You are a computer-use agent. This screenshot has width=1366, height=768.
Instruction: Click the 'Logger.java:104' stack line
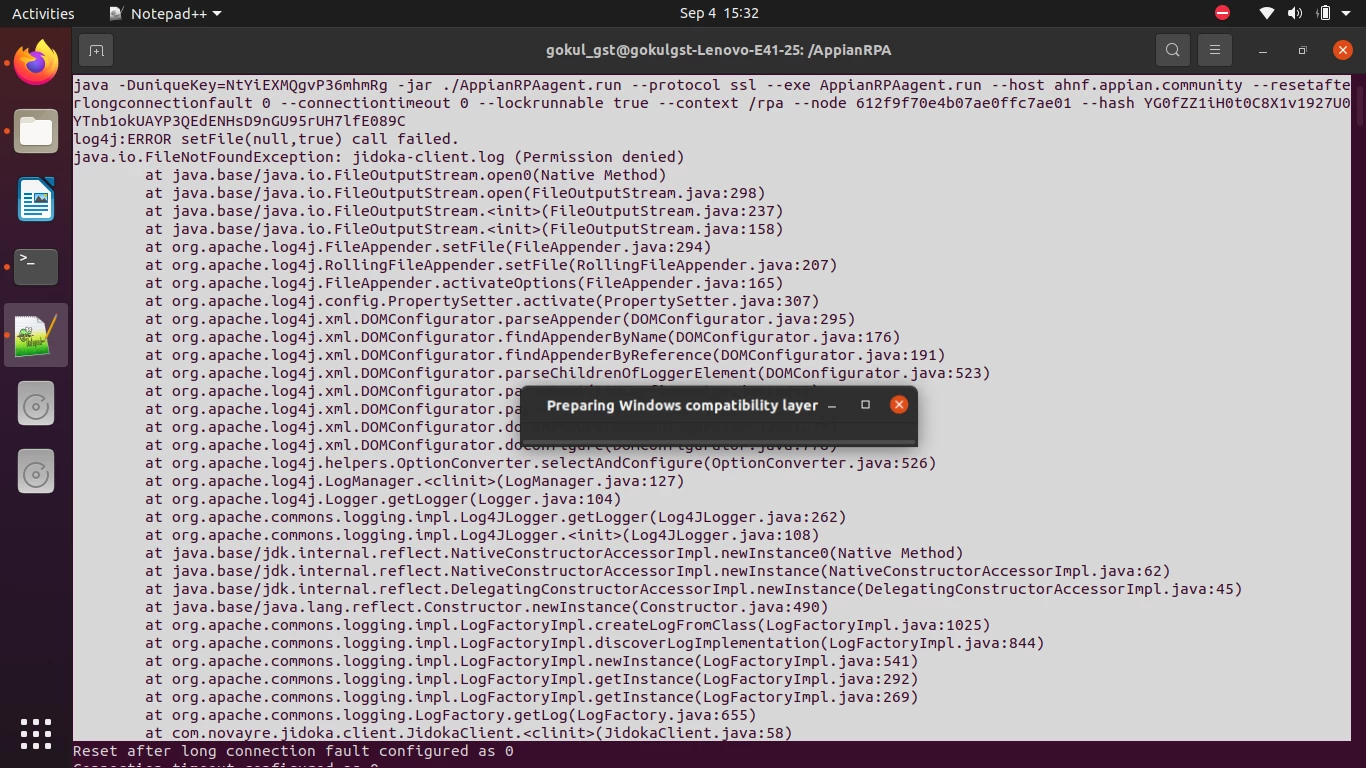point(383,499)
